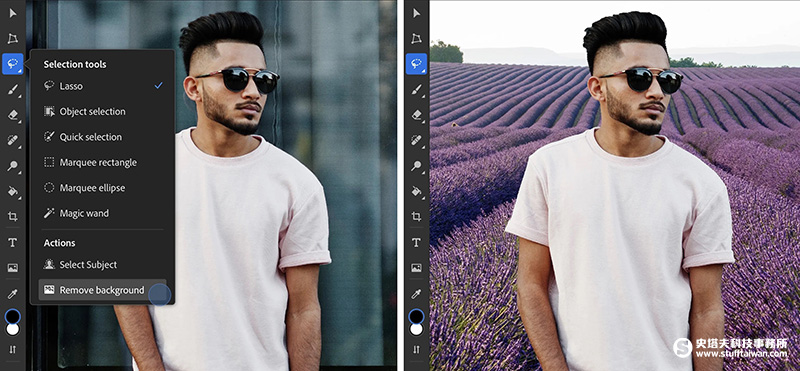Select the Crop tool beside the lavender photo
Viewport: 800px width, 371px height.
pyautogui.click(x=416, y=216)
